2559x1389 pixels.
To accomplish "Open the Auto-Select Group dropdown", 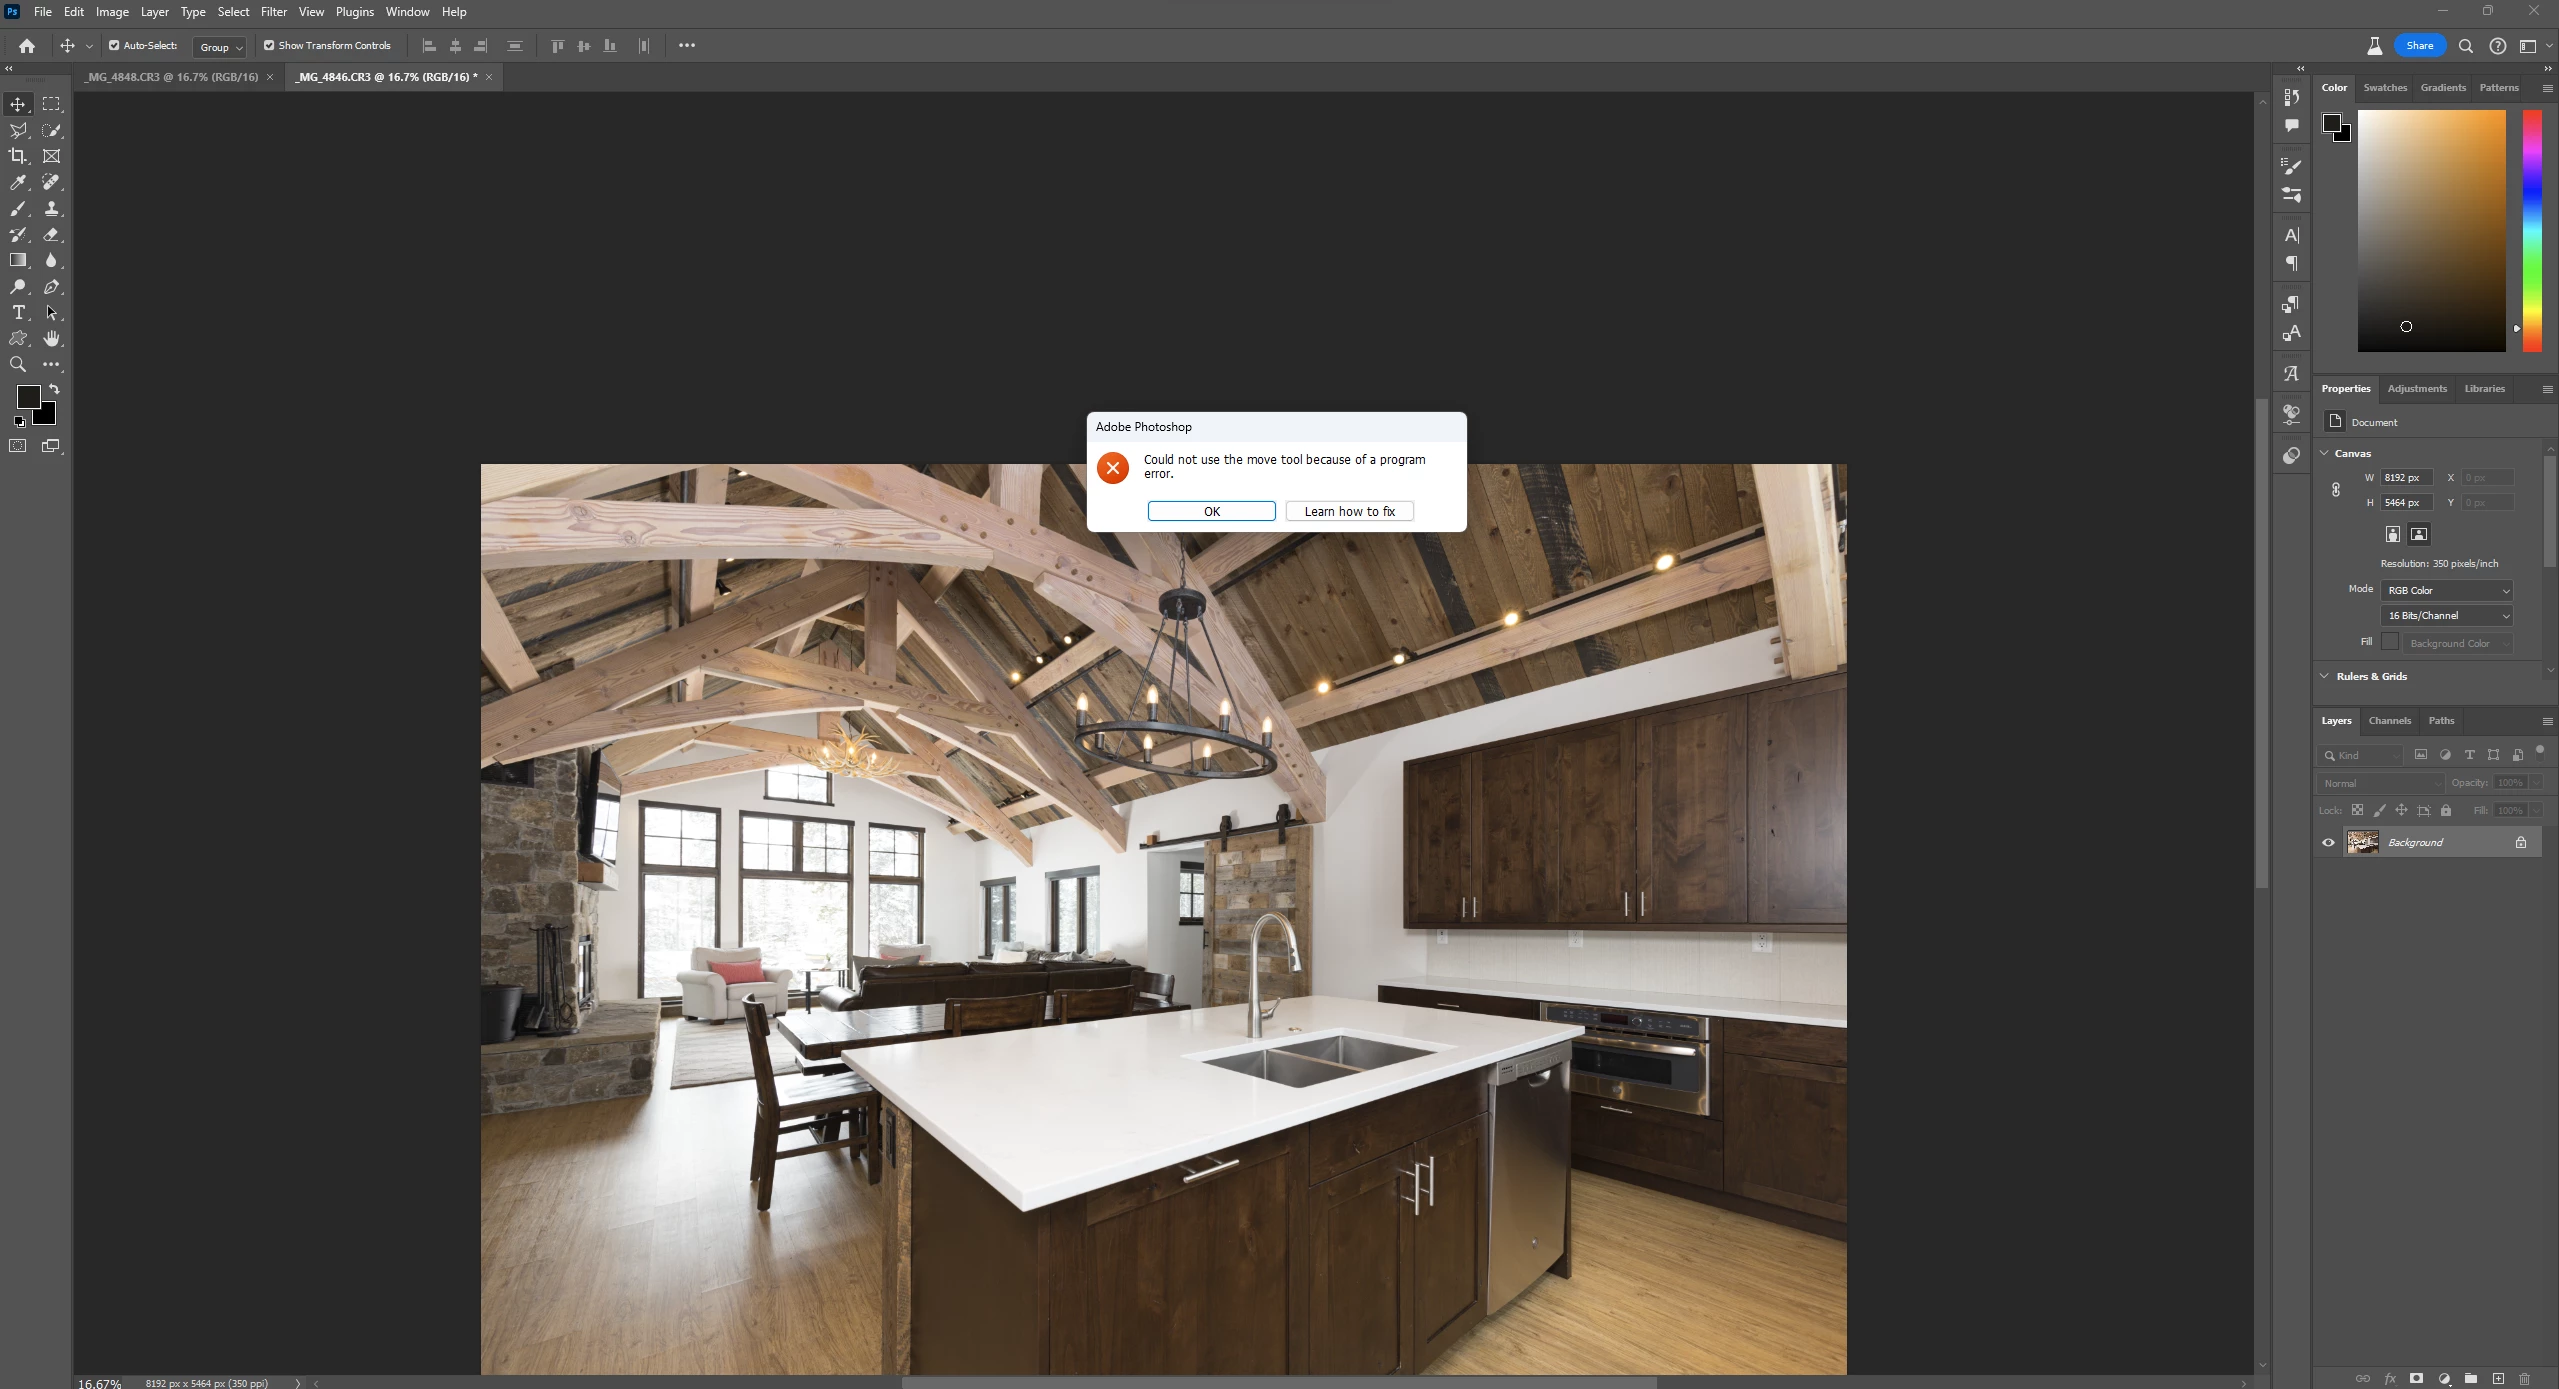I will pyautogui.click(x=220, y=47).
